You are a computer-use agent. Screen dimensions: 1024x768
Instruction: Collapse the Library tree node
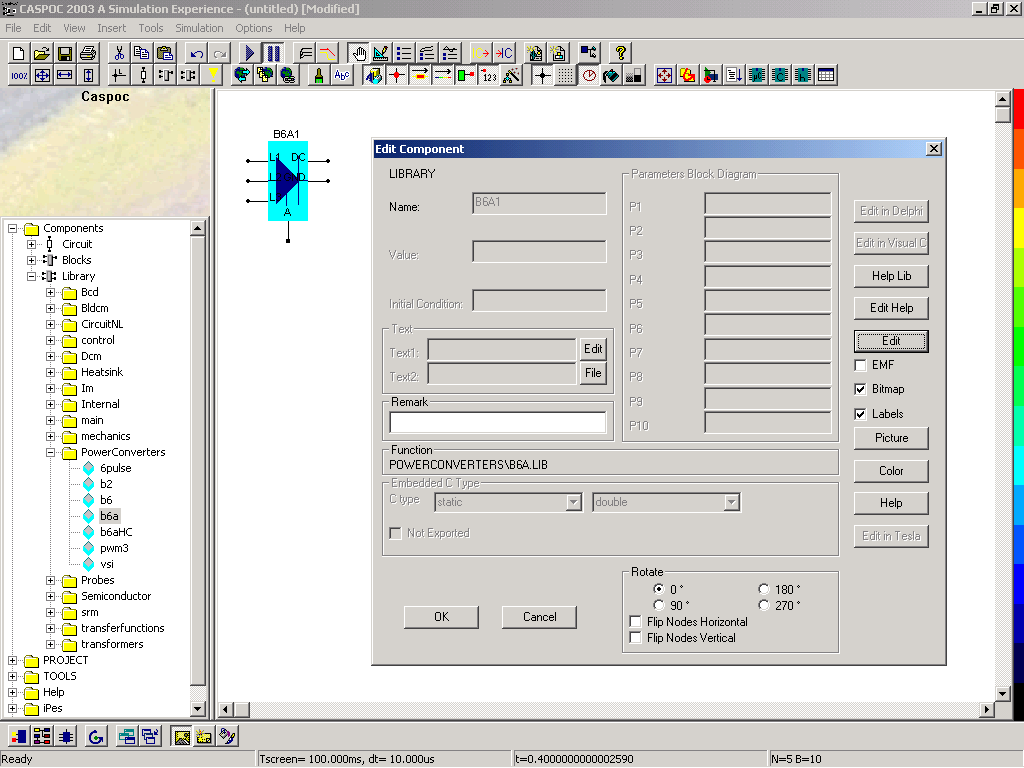click(31, 276)
